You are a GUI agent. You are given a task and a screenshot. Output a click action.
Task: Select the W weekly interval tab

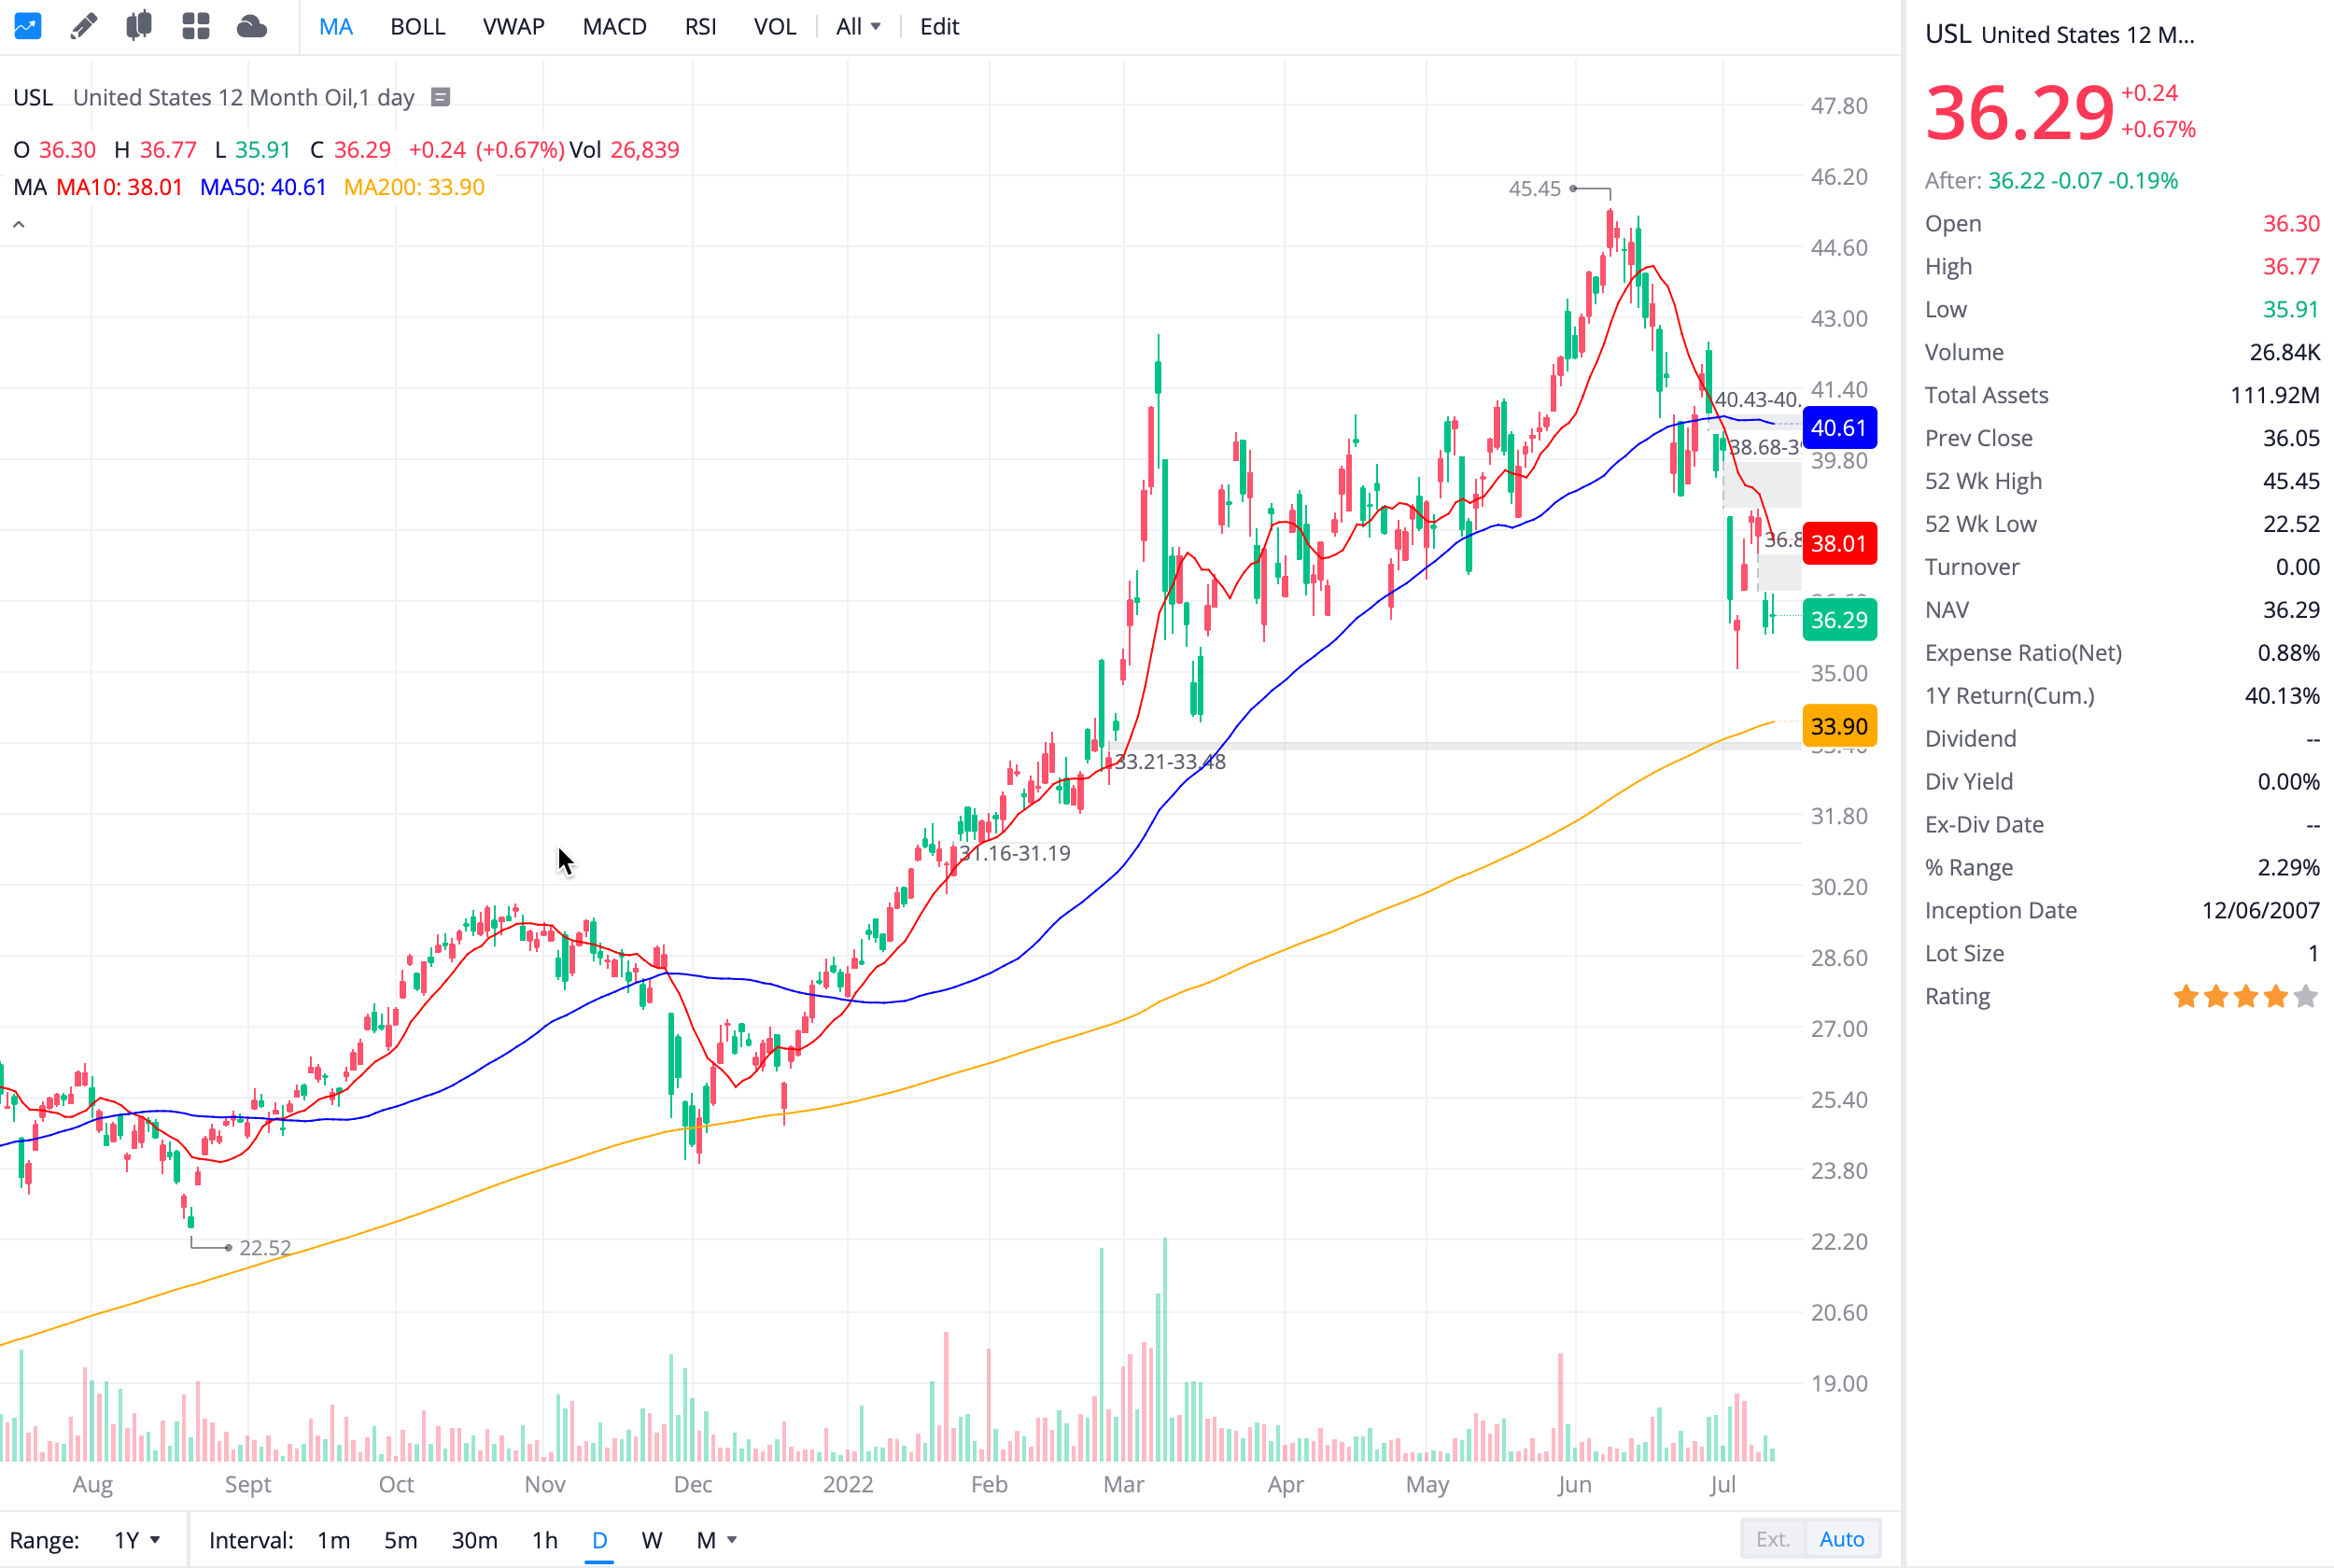[651, 1540]
